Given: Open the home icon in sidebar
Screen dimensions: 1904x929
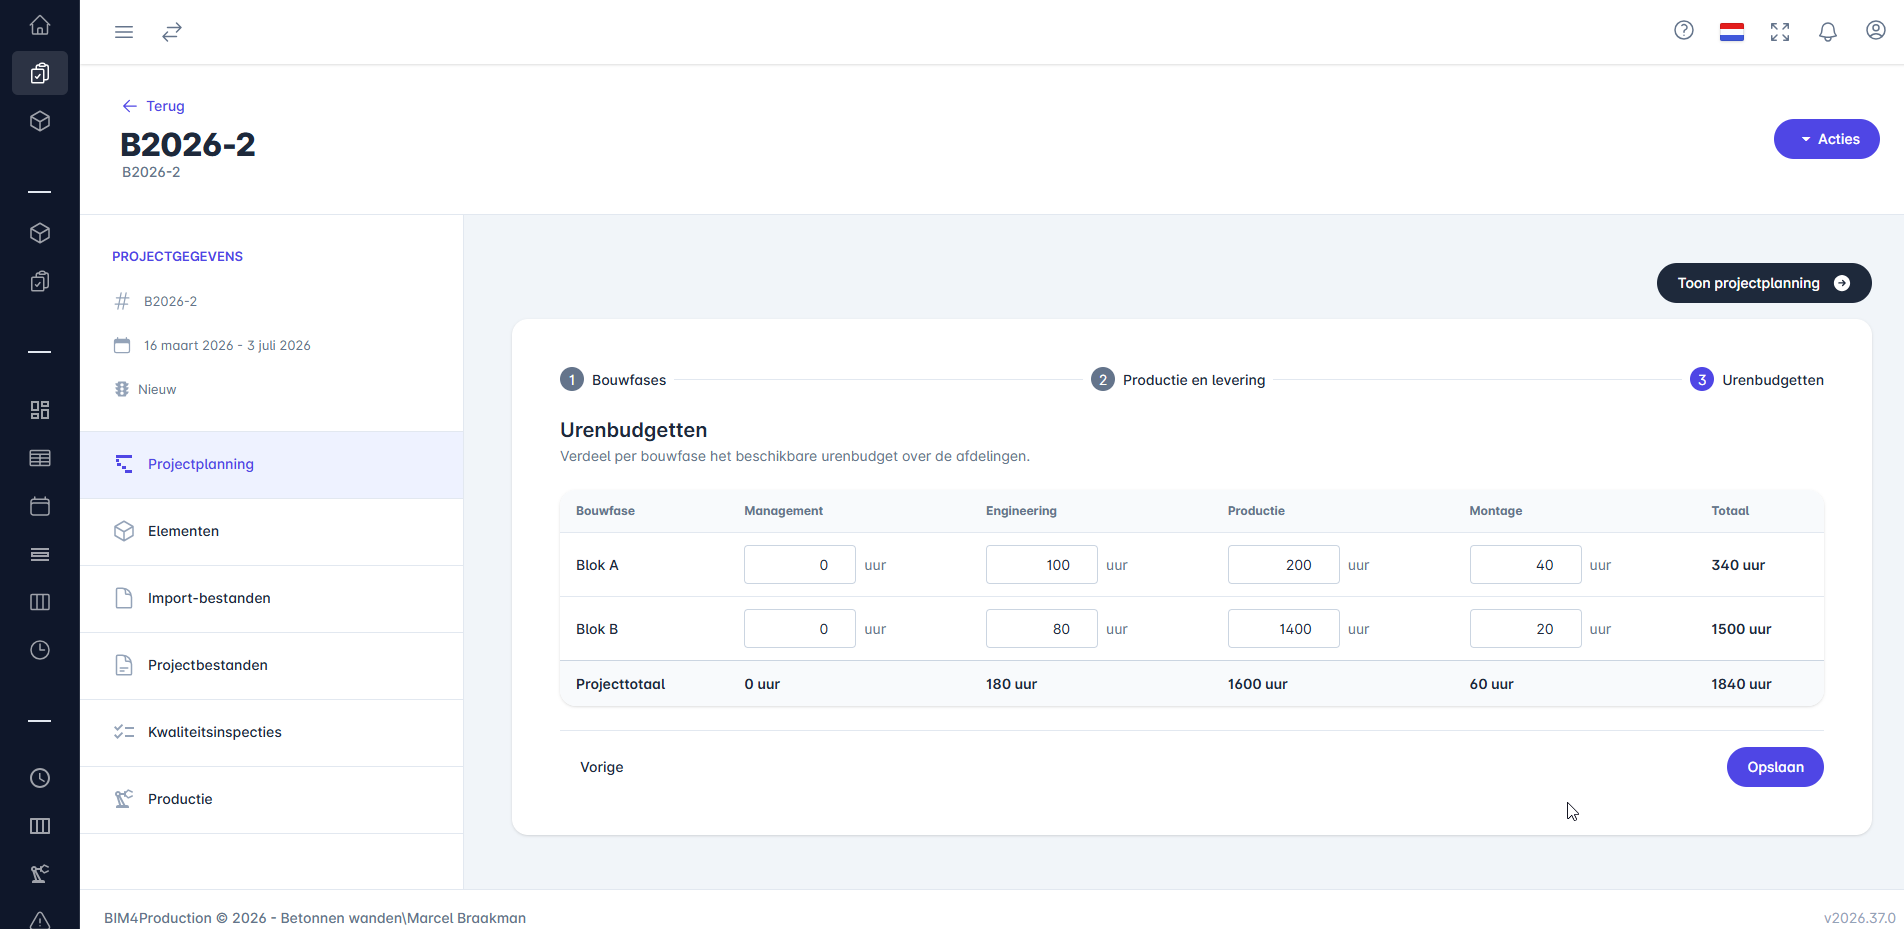Looking at the screenshot, I should point(40,25).
